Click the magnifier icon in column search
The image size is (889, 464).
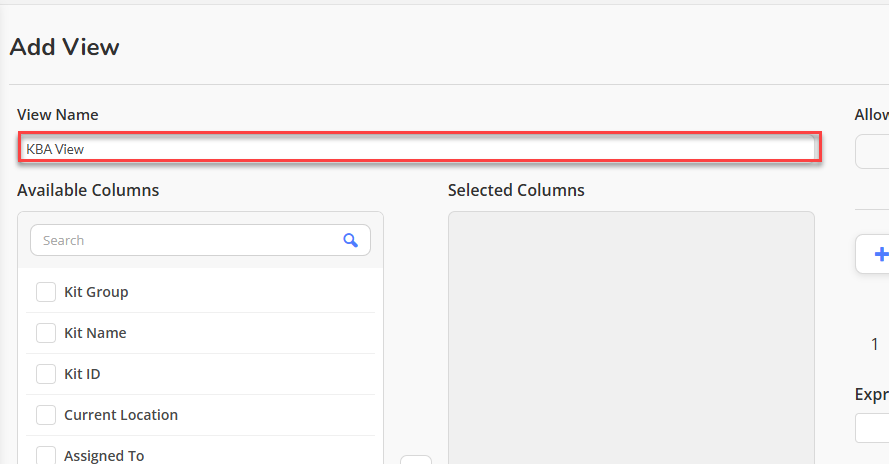[350, 240]
